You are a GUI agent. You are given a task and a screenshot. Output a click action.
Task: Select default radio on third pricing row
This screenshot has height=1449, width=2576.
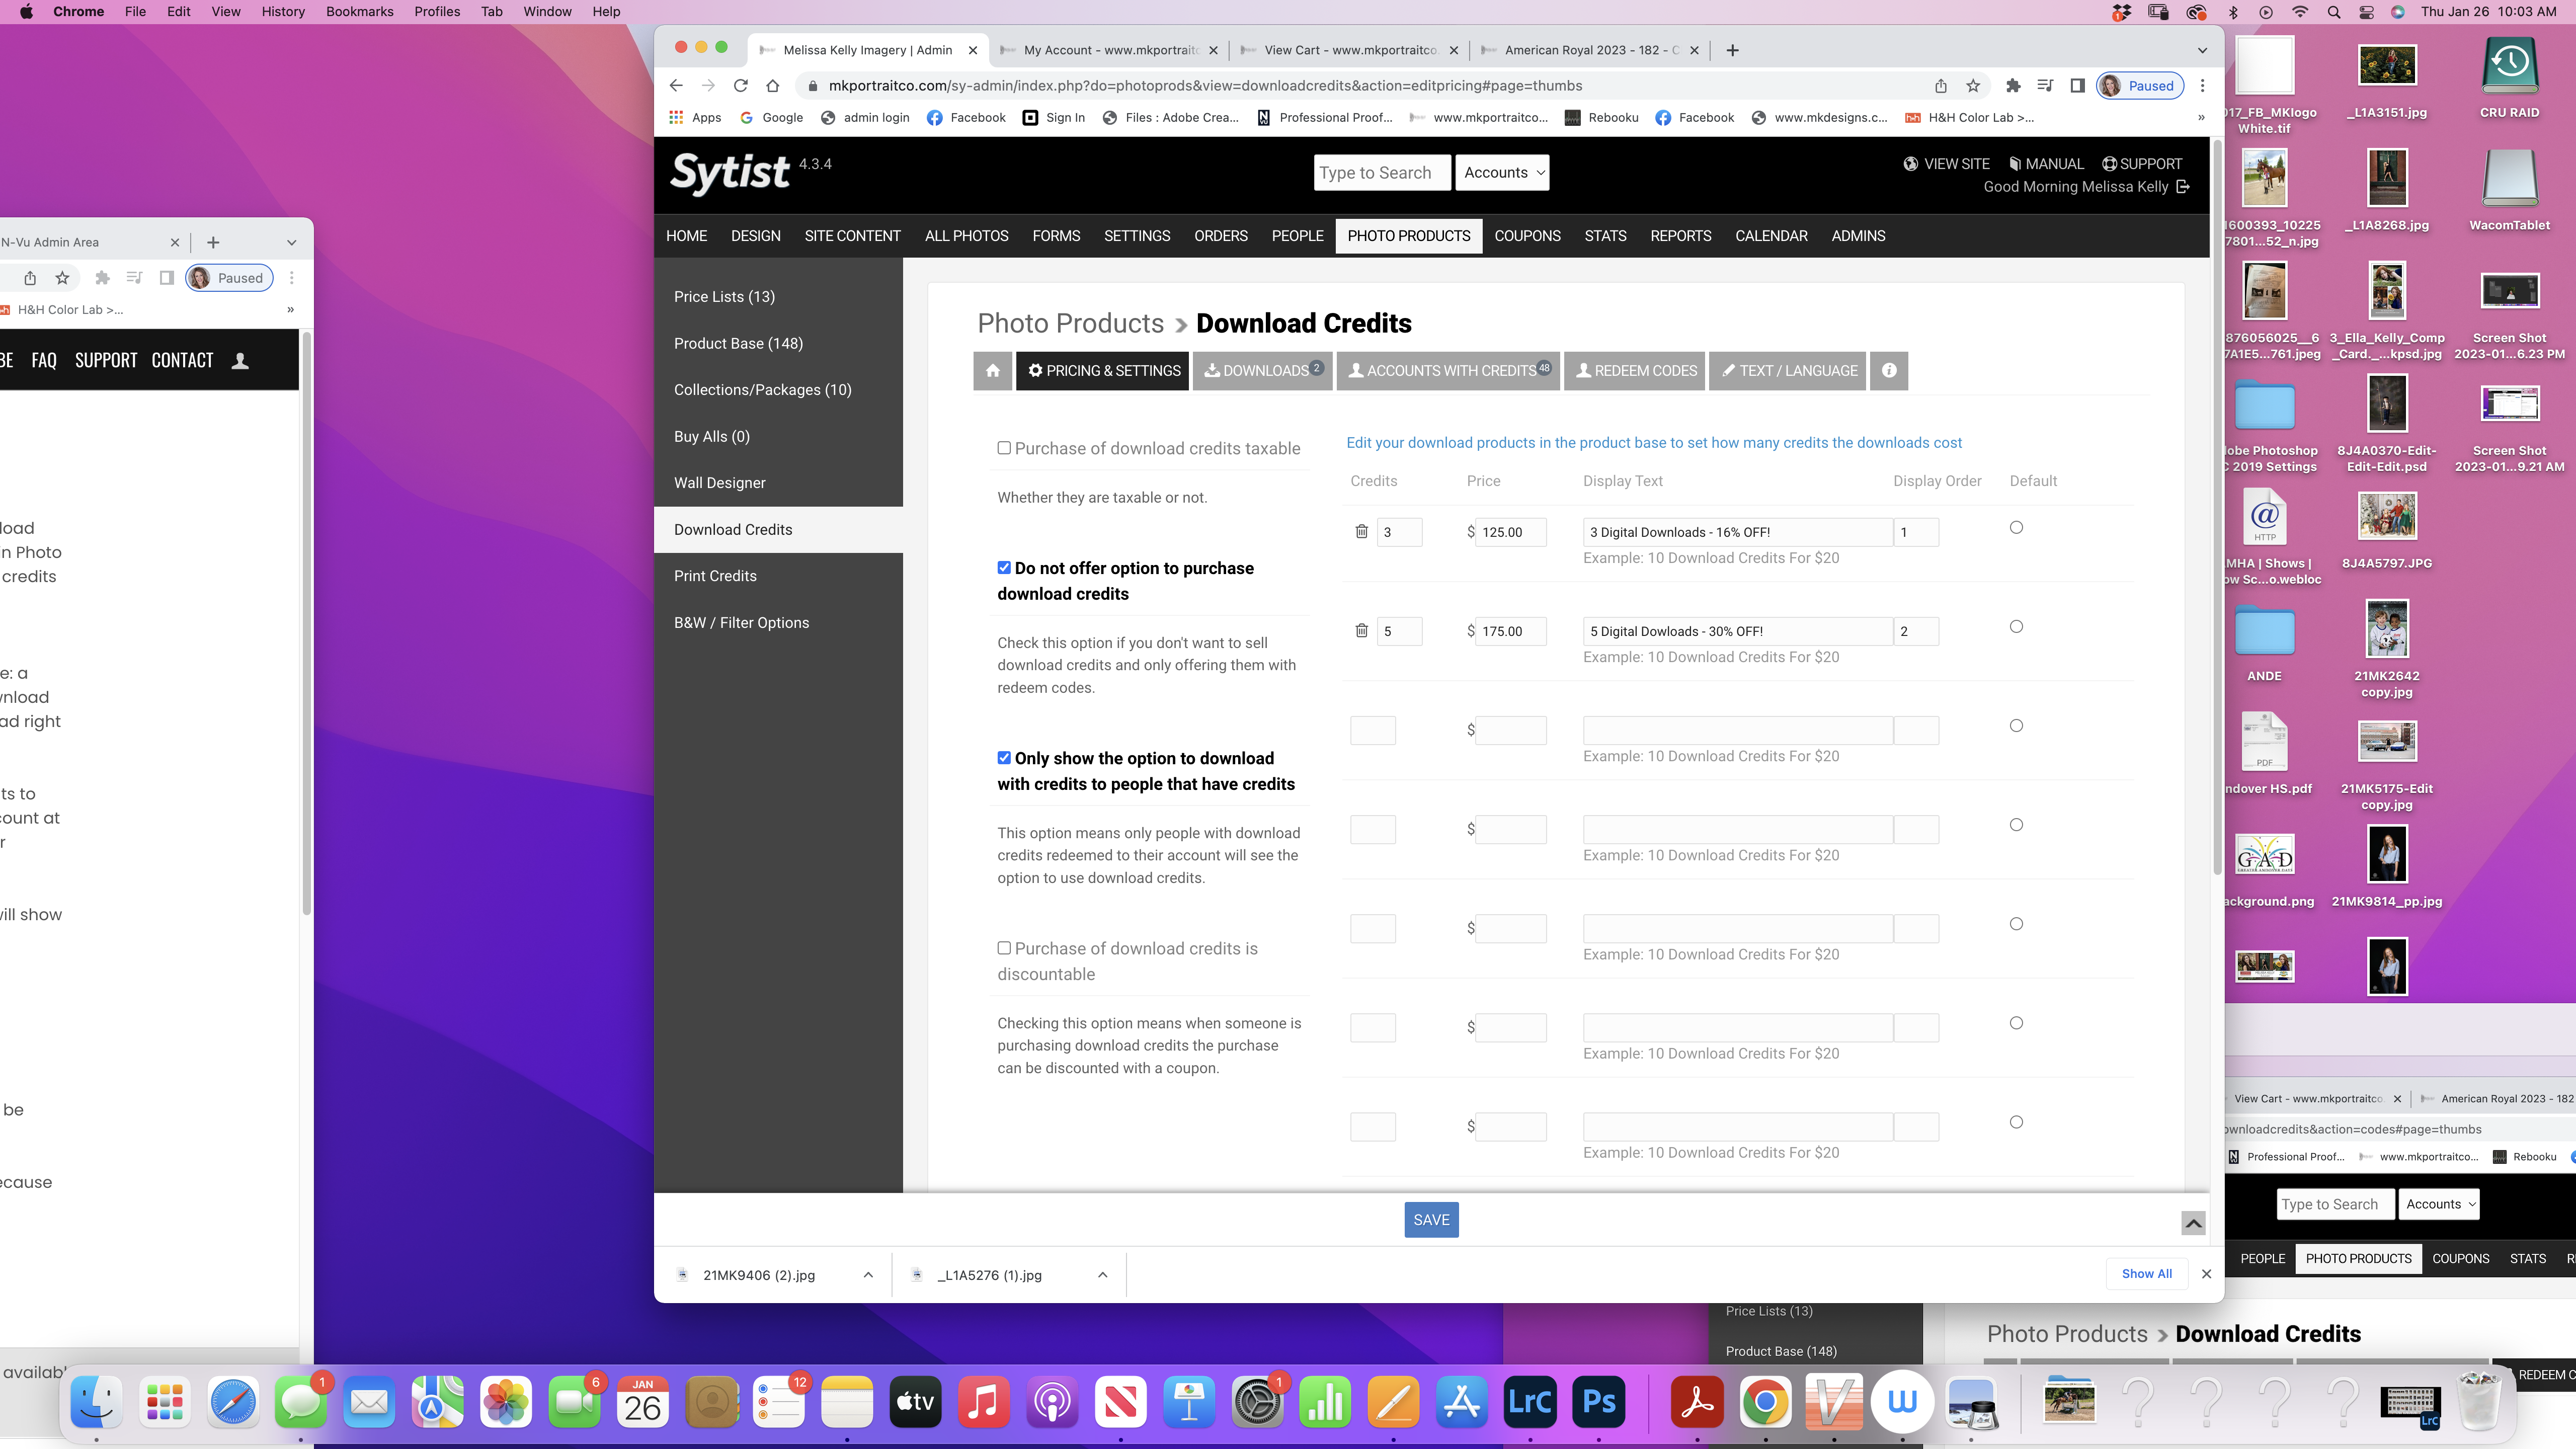tap(2016, 726)
